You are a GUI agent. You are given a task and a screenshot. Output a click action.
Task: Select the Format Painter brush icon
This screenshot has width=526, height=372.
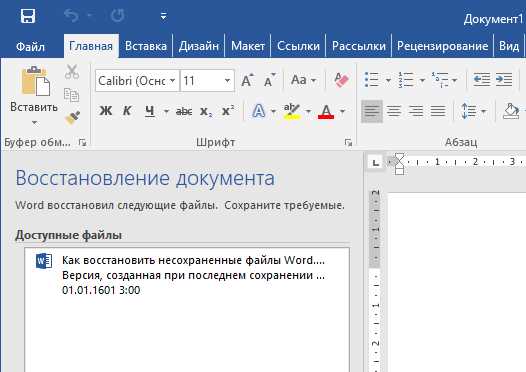coord(72,117)
